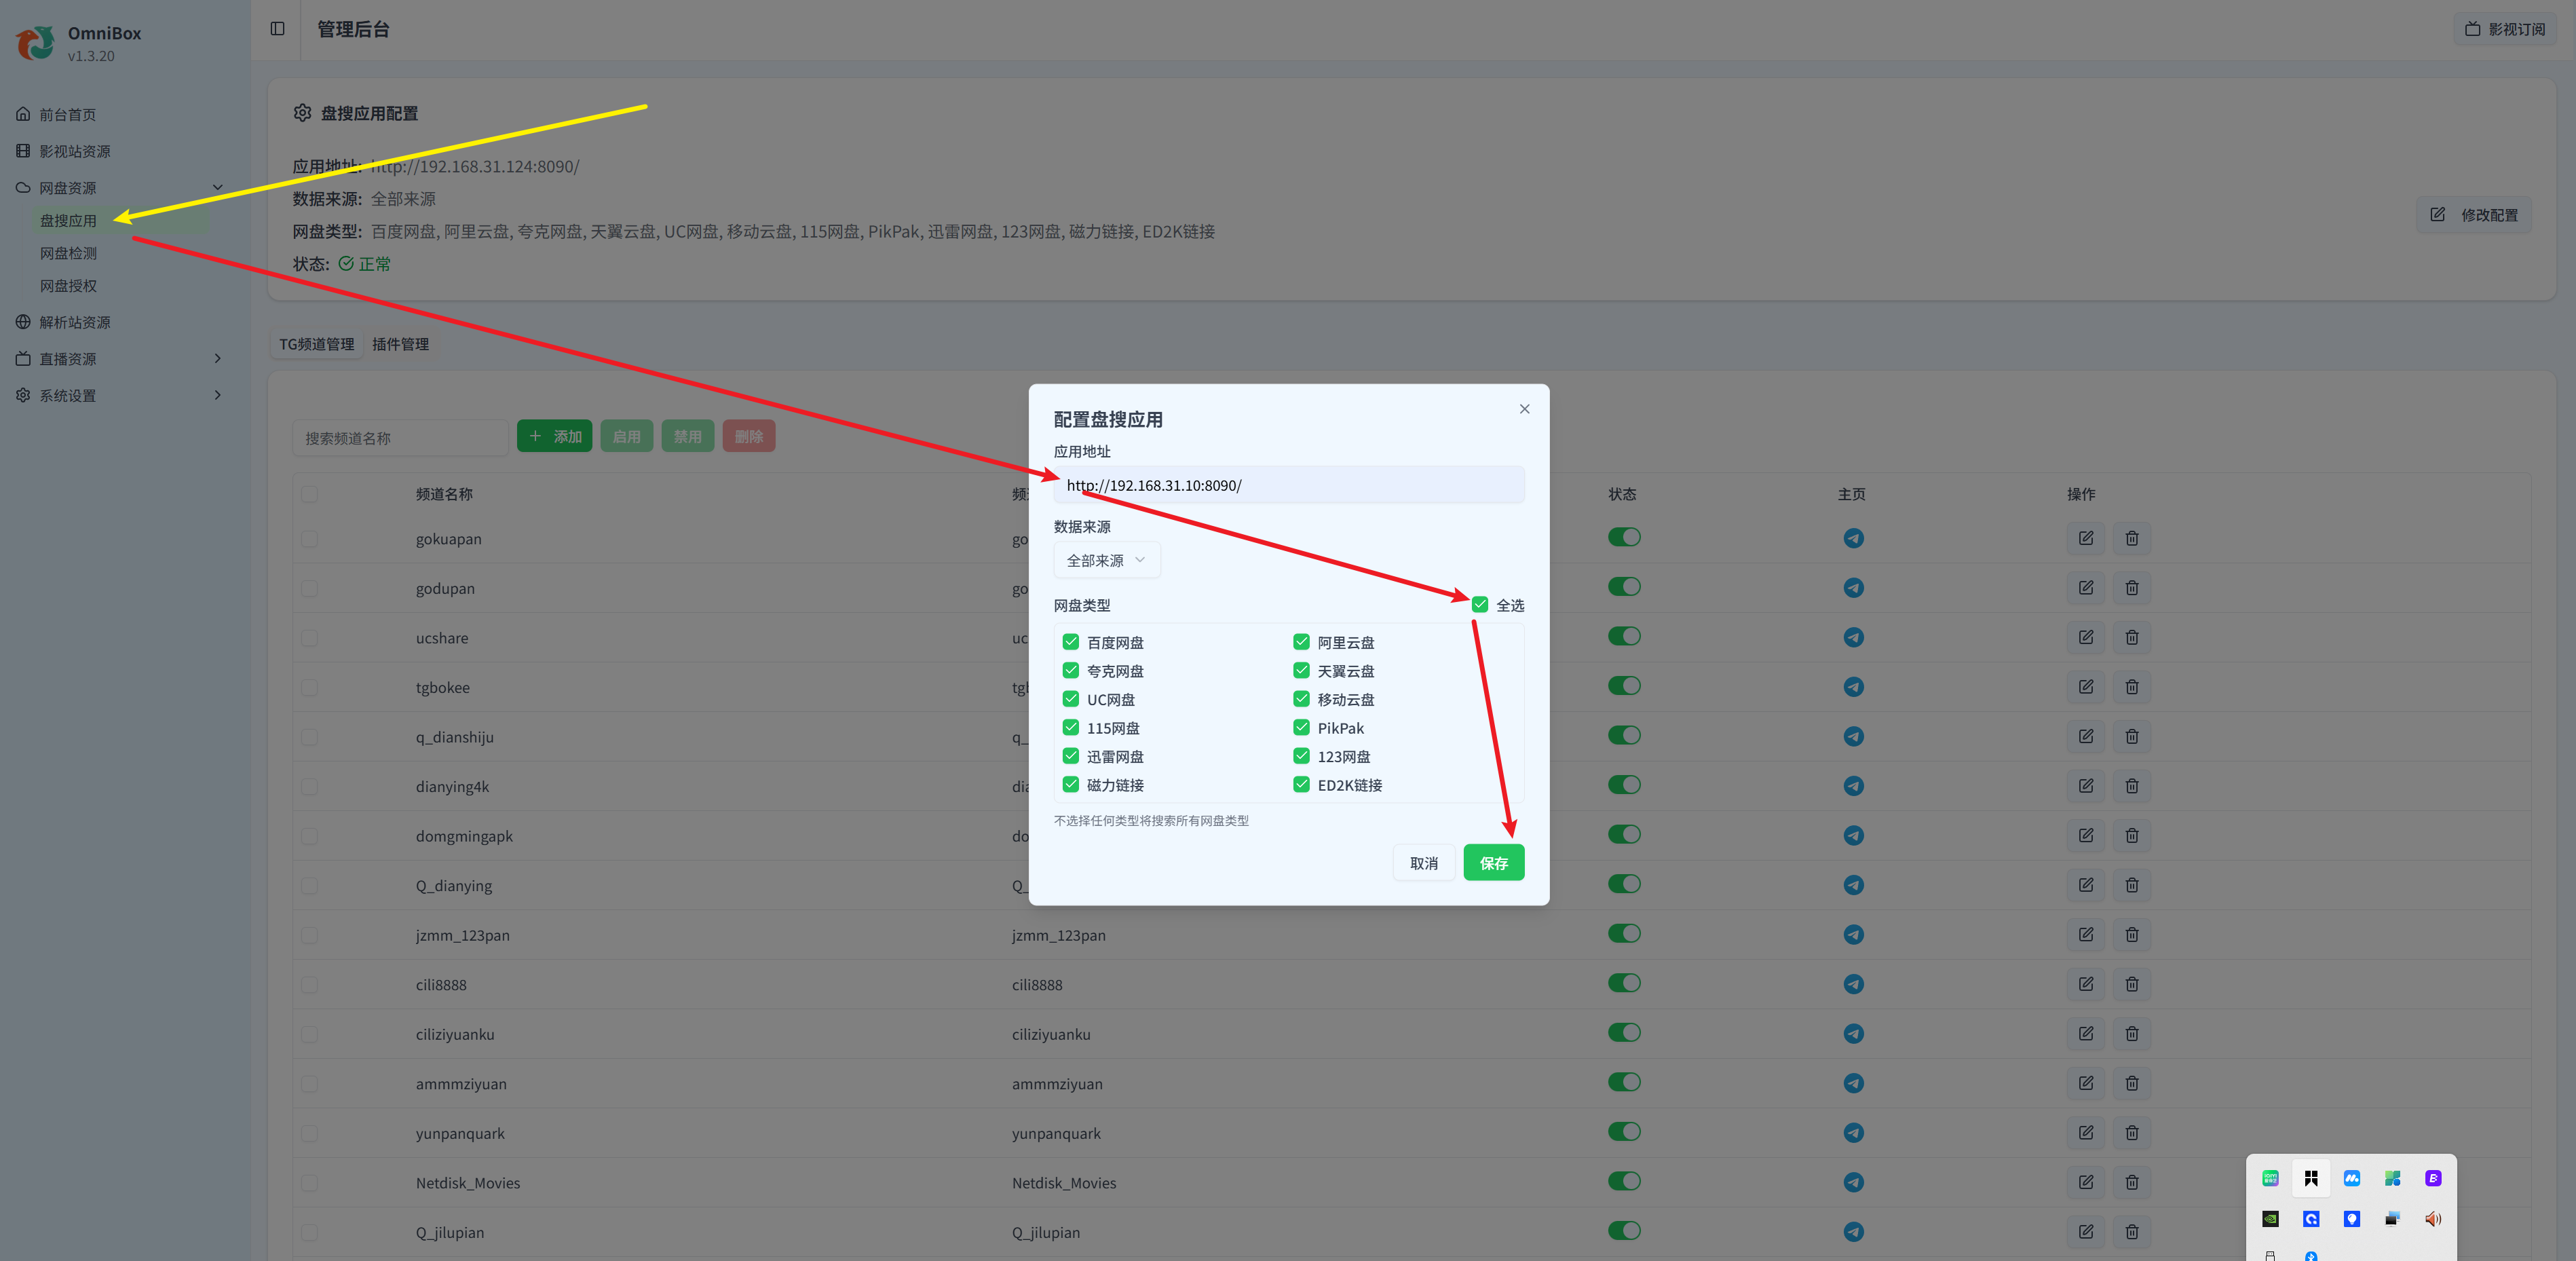Toggle the PikPak checkbox
Image resolution: width=2576 pixels, height=1261 pixels.
click(x=1301, y=727)
